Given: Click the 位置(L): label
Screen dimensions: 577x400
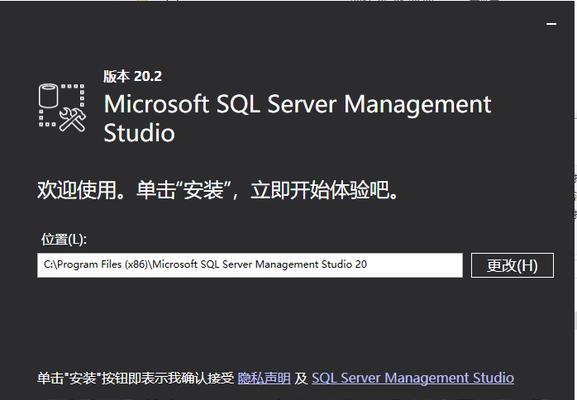Looking at the screenshot, I should [x=64, y=239].
